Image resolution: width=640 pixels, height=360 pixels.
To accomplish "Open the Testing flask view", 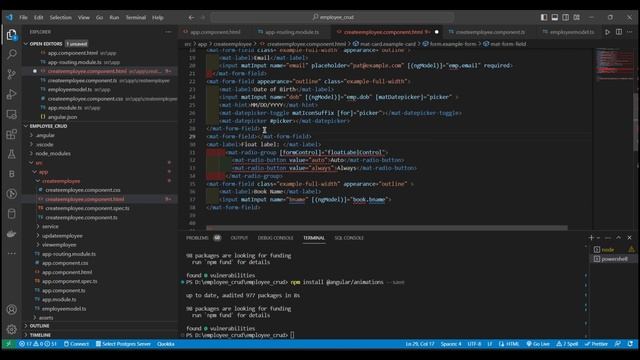I will [11, 154].
